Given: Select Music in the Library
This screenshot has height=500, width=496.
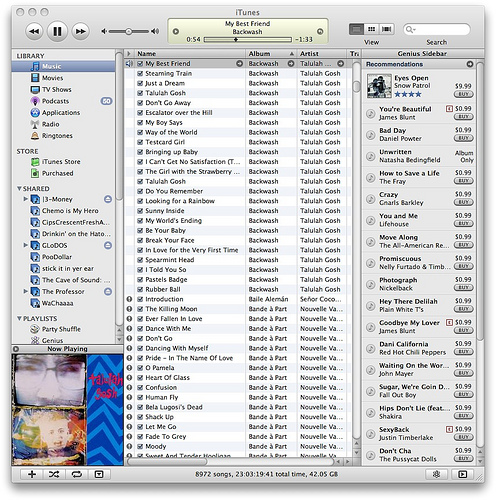Looking at the screenshot, I should coord(63,66).
